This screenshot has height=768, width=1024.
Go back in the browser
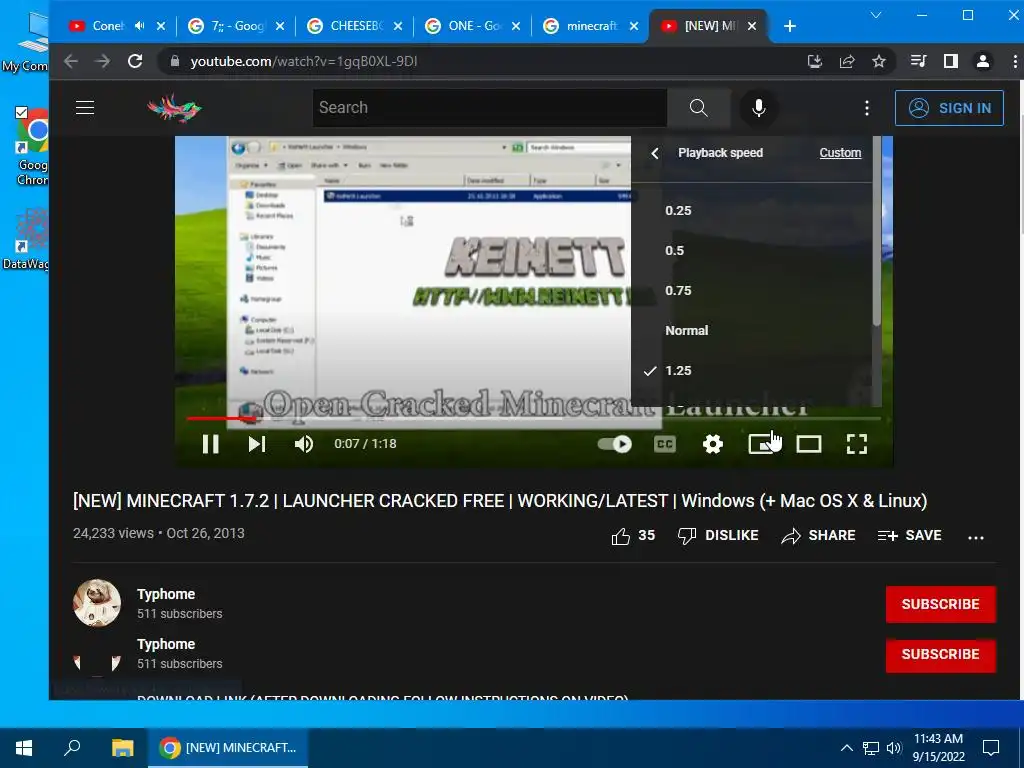pos(71,61)
